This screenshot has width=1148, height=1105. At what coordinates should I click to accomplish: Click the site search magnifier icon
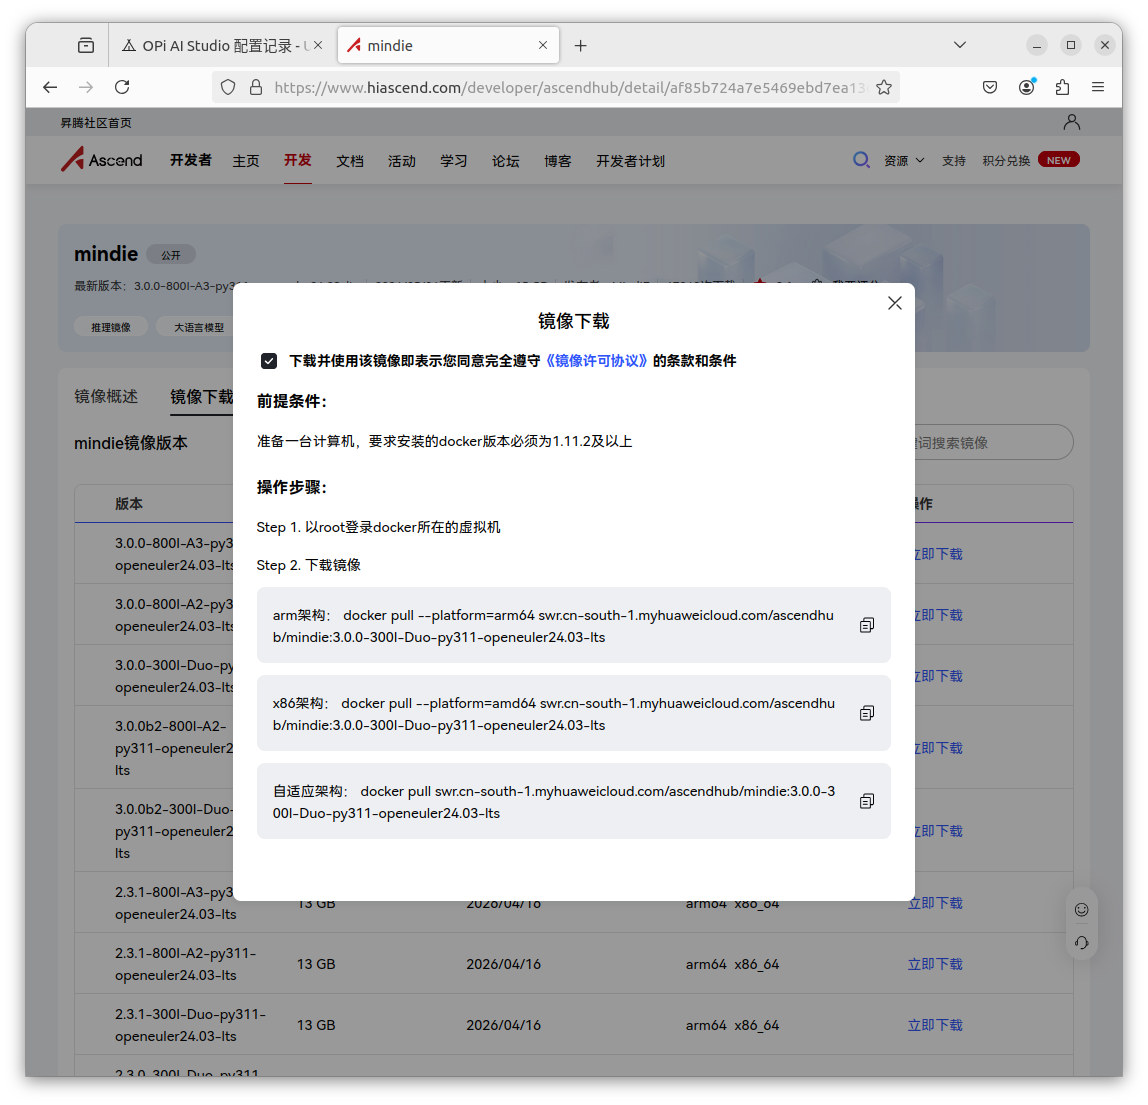(x=862, y=160)
